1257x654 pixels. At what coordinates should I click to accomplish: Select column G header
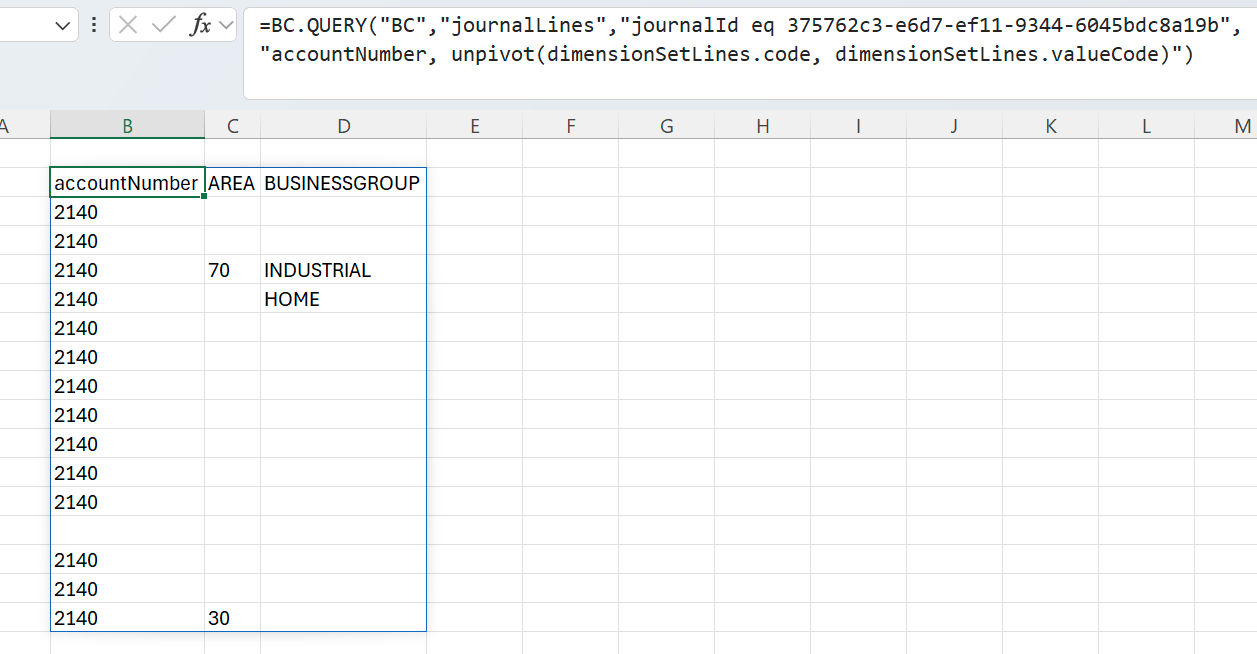tap(666, 126)
